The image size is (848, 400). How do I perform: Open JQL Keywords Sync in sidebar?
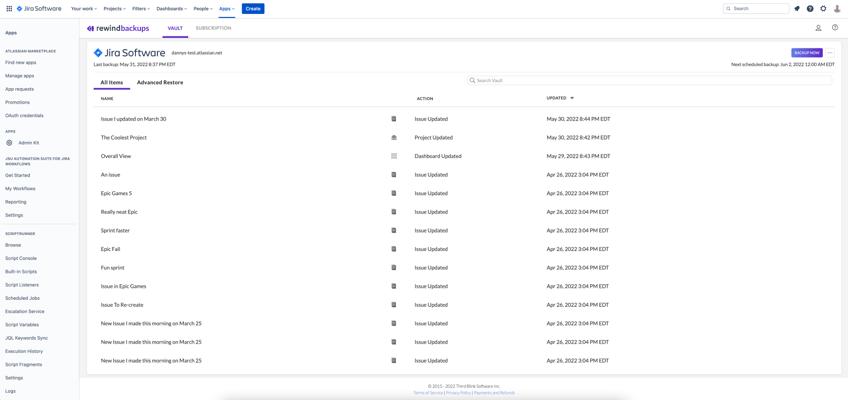(26, 338)
